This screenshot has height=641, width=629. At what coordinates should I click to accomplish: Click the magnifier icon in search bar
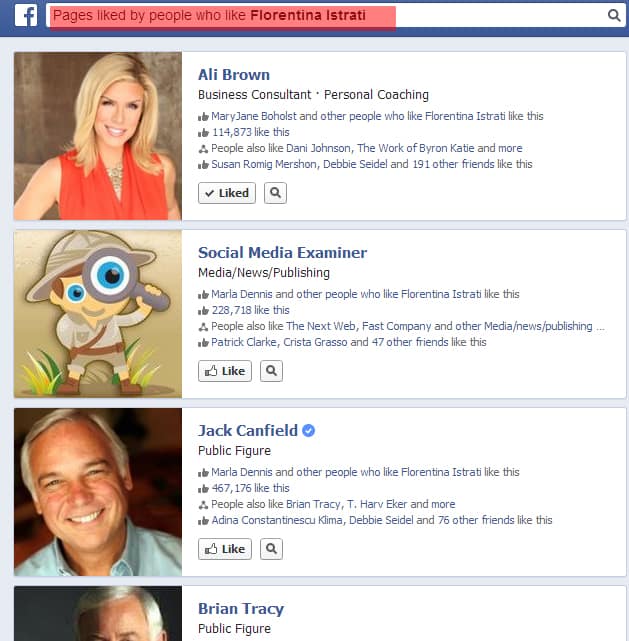pyautogui.click(x=613, y=15)
